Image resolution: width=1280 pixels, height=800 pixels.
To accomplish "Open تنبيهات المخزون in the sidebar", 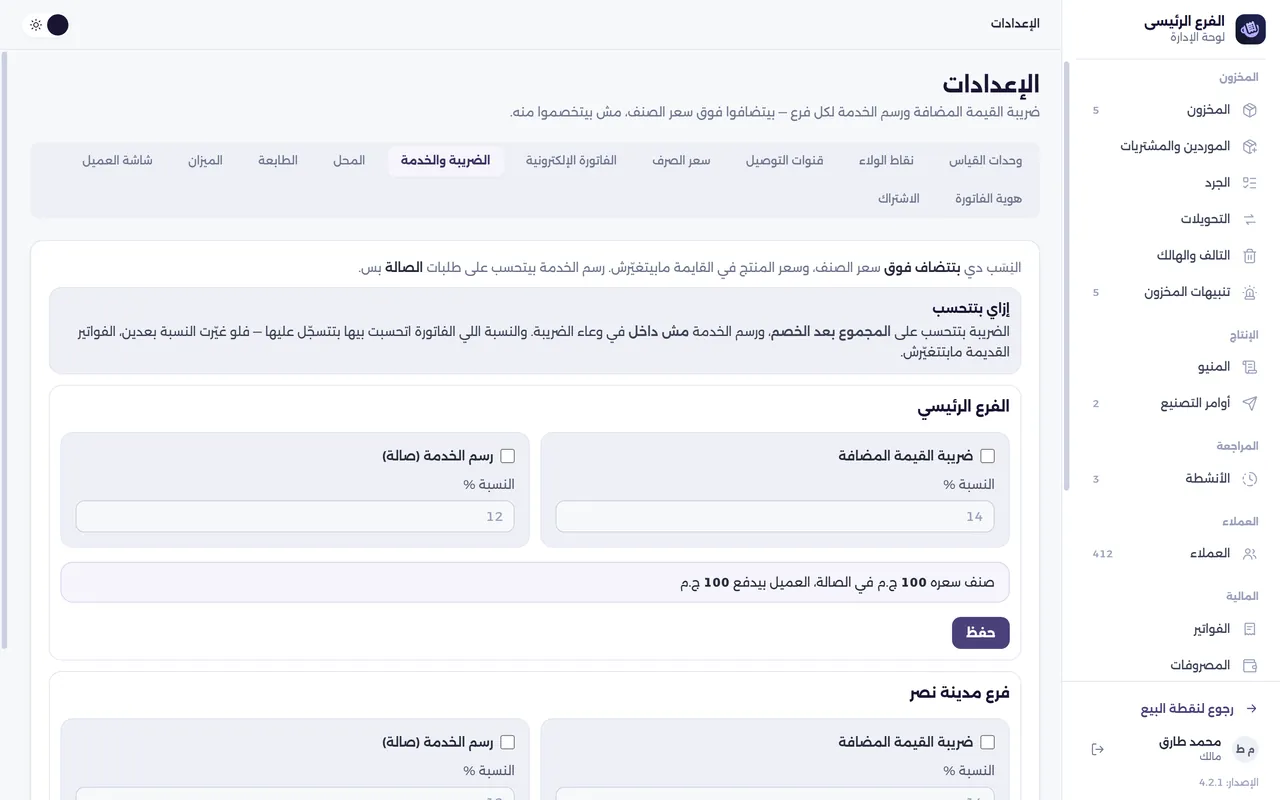I will (1171, 292).
